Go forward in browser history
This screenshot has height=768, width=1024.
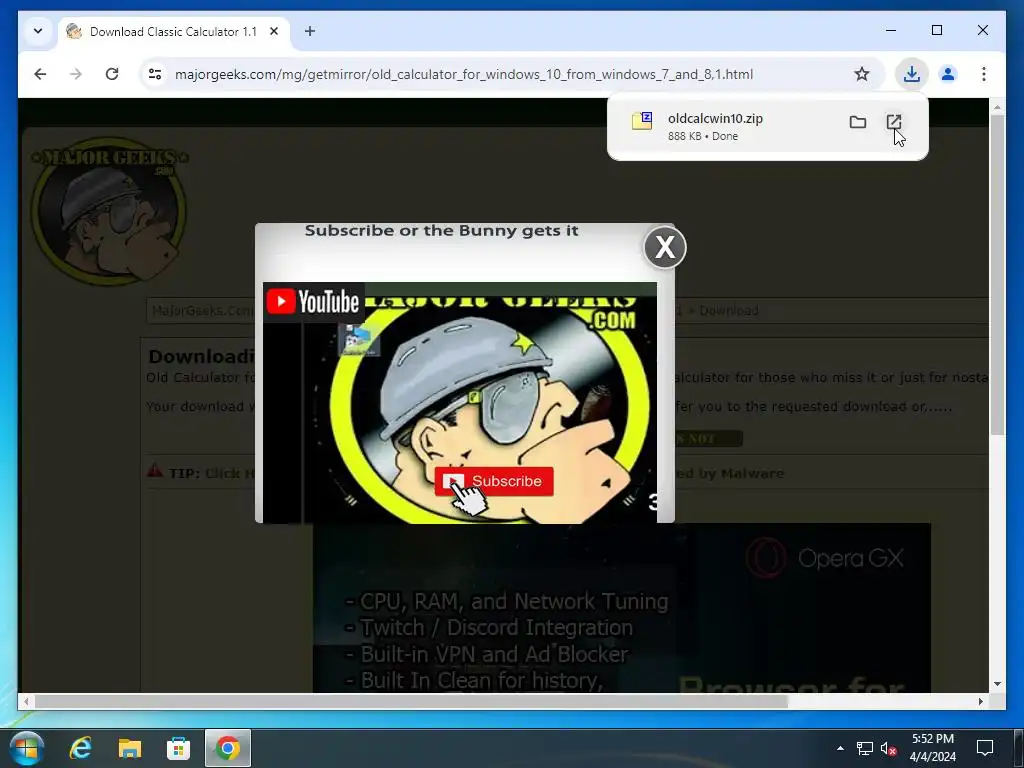pos(76,74)
